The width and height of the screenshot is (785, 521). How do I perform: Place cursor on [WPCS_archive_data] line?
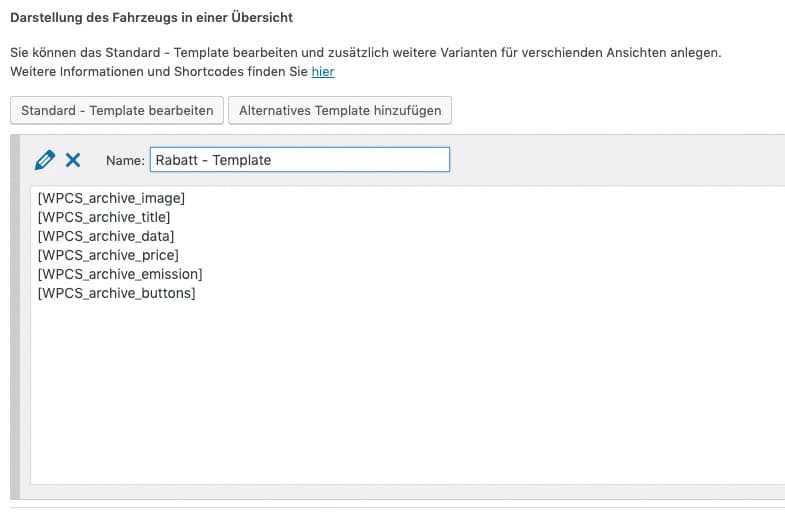(x=106, y=236)
